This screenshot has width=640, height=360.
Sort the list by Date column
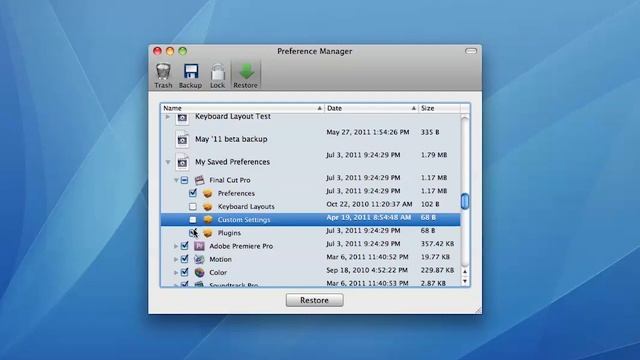[371, 108]
